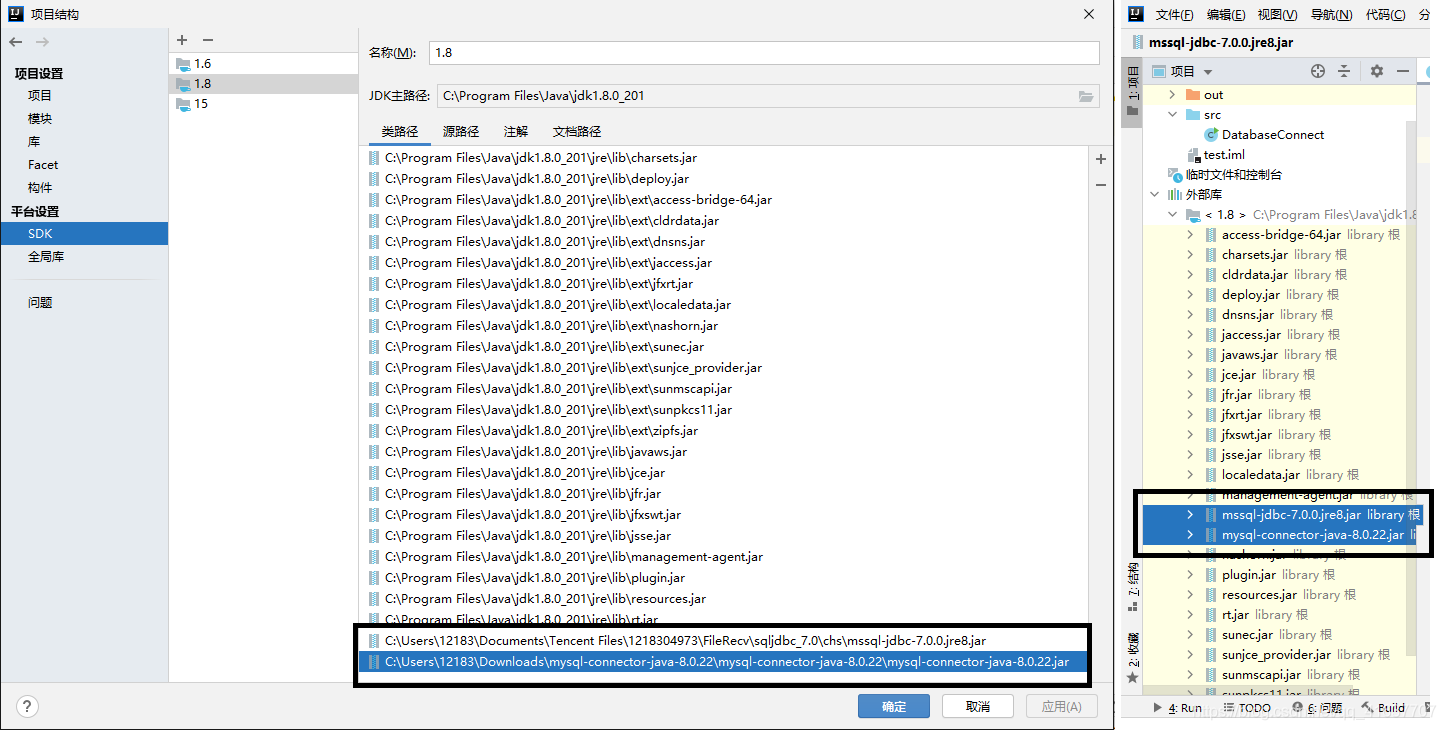Click the 应用(A) button

pos(1062,707)
